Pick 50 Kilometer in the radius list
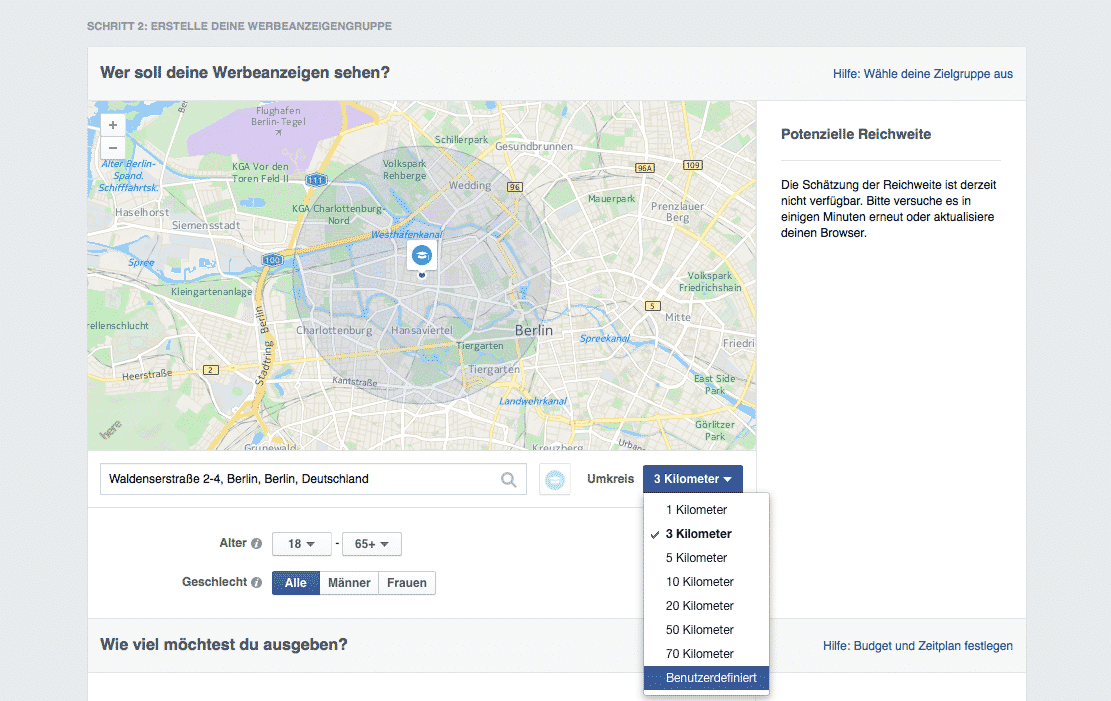1111x701 pixels. pyautogui.click(x=700, y=630)
